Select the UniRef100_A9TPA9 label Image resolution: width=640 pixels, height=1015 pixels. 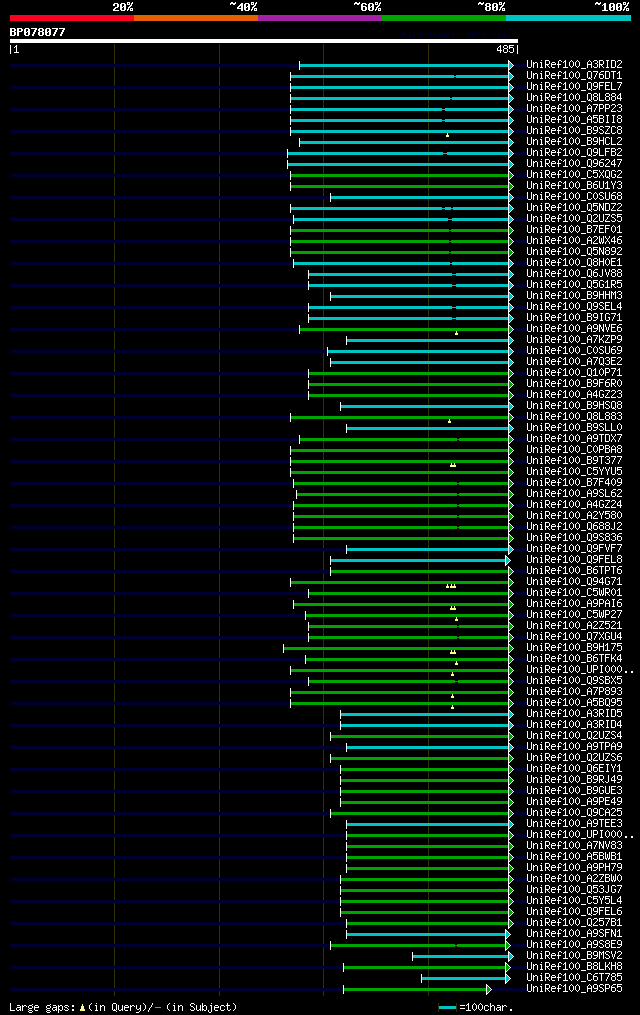pyautogui.click(x=575, y=747)
